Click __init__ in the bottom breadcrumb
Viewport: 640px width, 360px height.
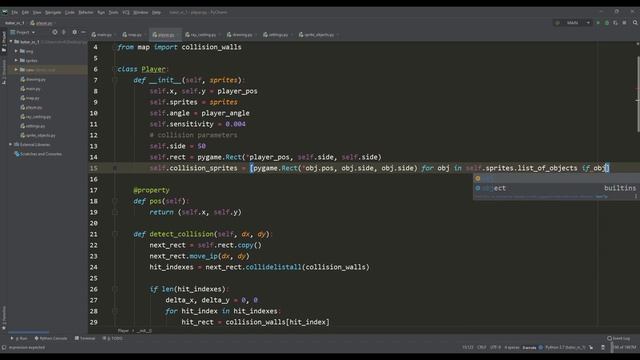tap(144, 331)
